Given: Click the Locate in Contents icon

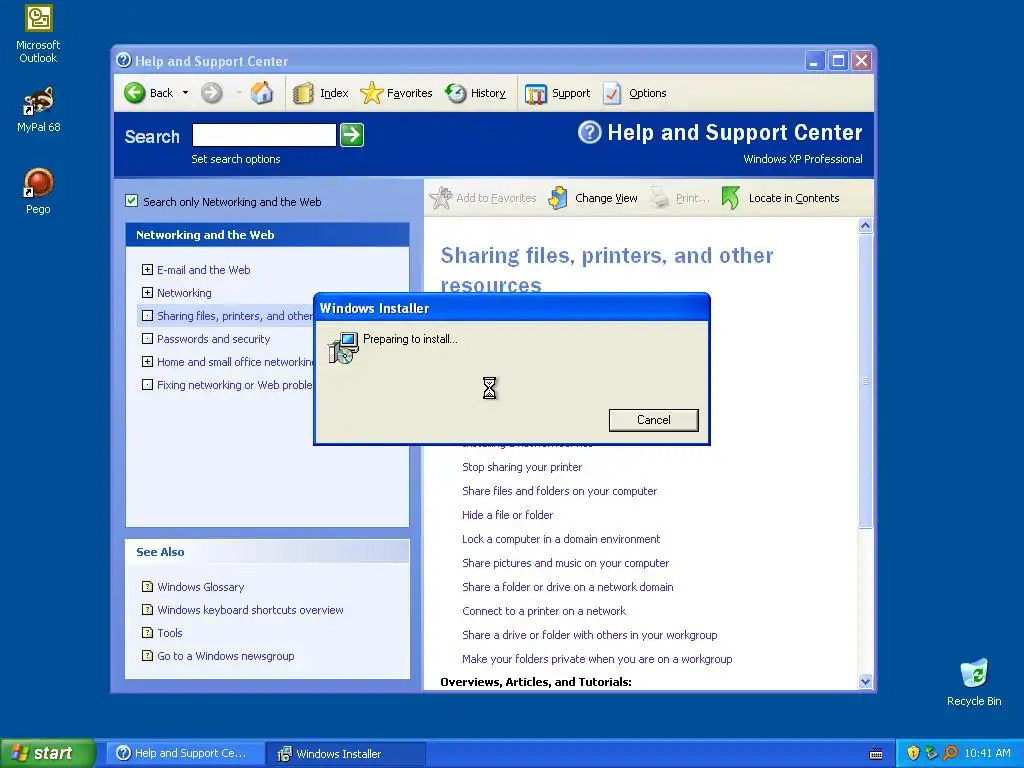Looking at the screenshot, I should pyautogui.click(x=731, y=198).
